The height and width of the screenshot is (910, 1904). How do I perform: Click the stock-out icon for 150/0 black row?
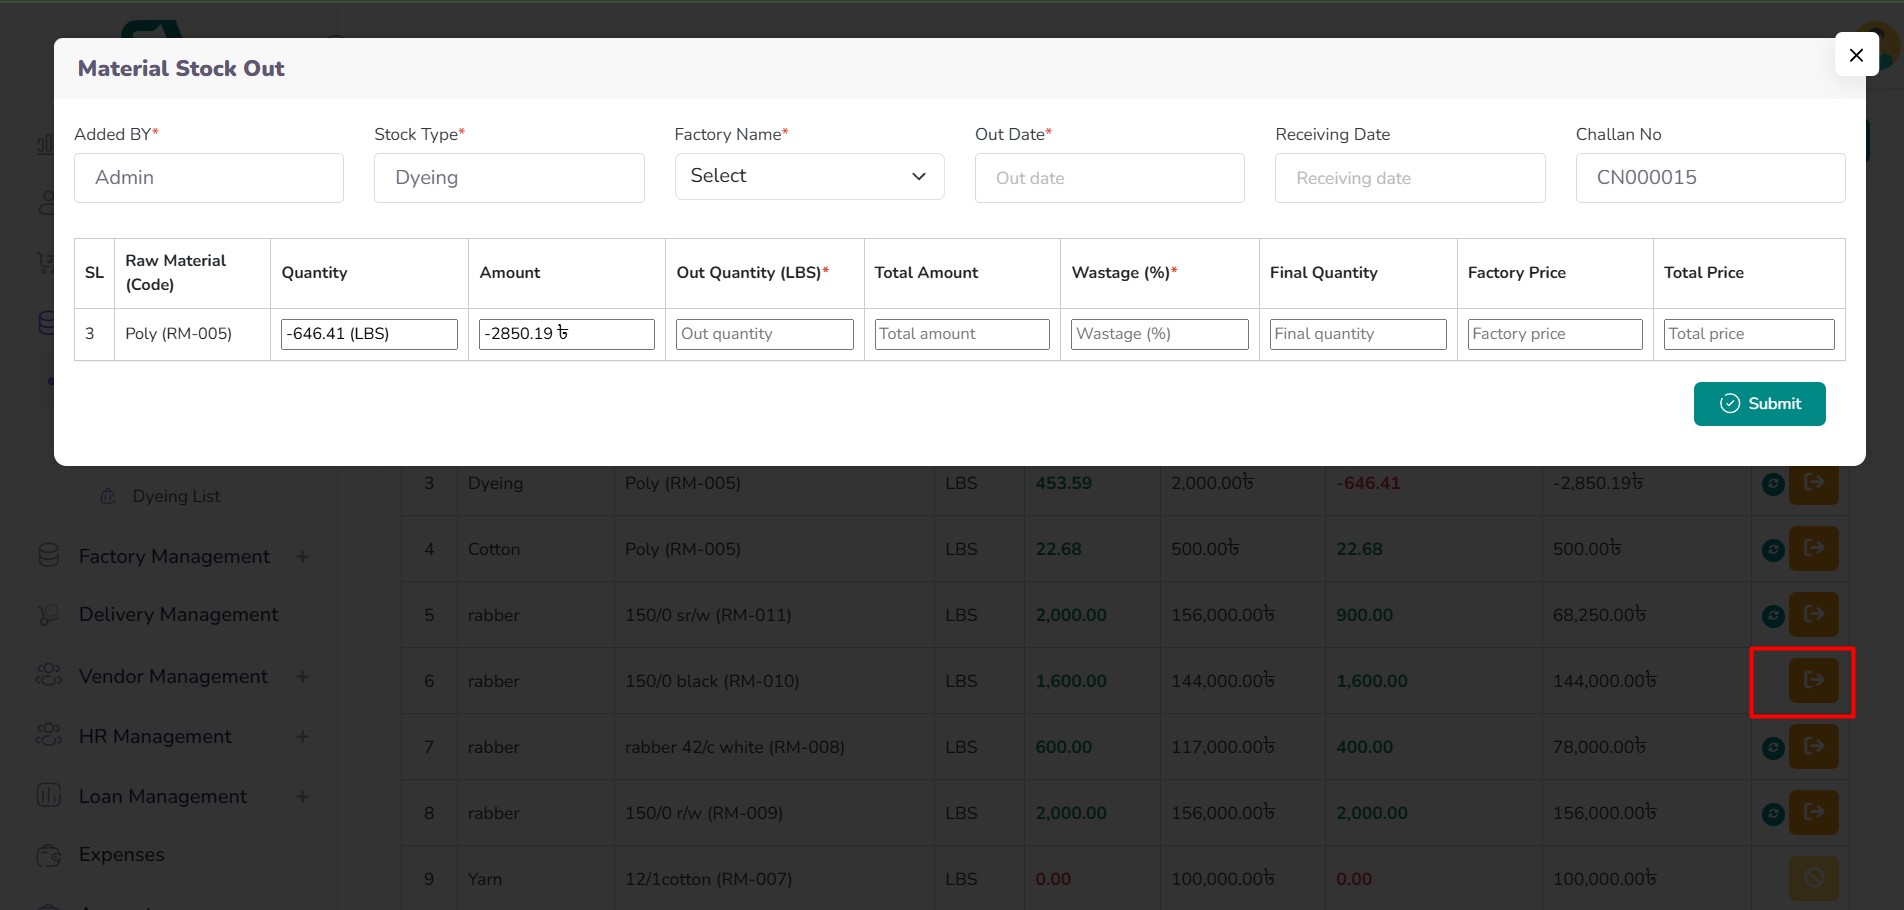1813,680
